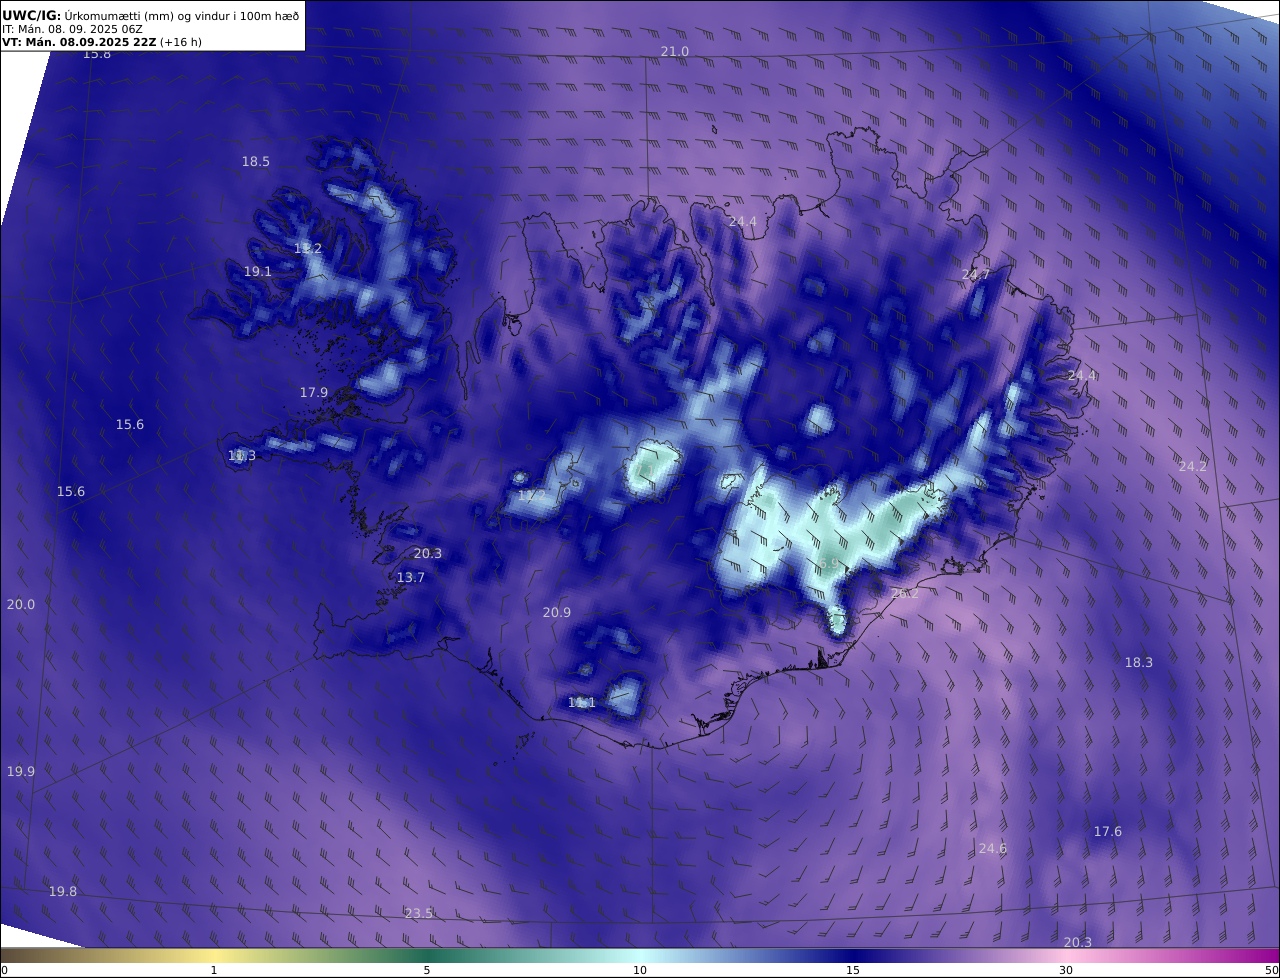The width and height of the screenshot is (1280, 978).
Task: Click the colorbar tick label 30
Action: 1066,970
